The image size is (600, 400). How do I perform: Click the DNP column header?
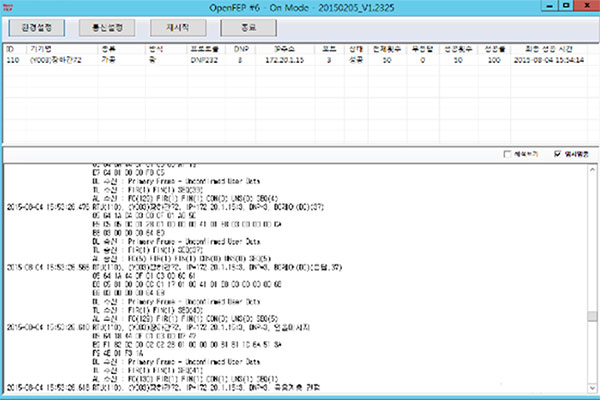pyautogui.click(x=241, y=47)
